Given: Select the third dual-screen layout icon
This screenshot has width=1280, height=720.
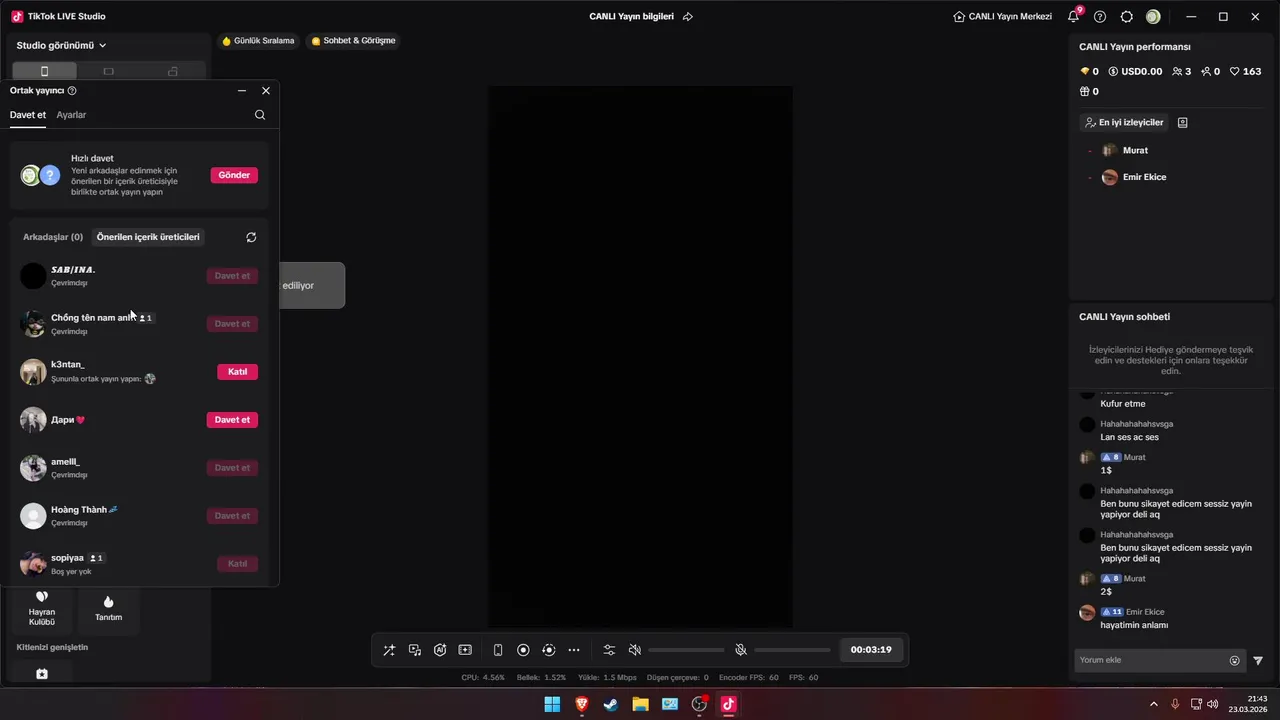Looking at the screenshot, I should pos(173,71).
